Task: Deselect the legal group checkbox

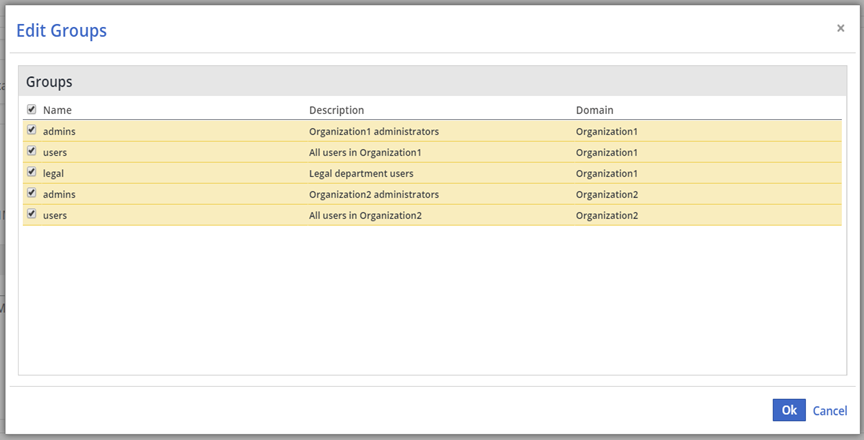Action: pyautogui.click(x=32, y=172)
